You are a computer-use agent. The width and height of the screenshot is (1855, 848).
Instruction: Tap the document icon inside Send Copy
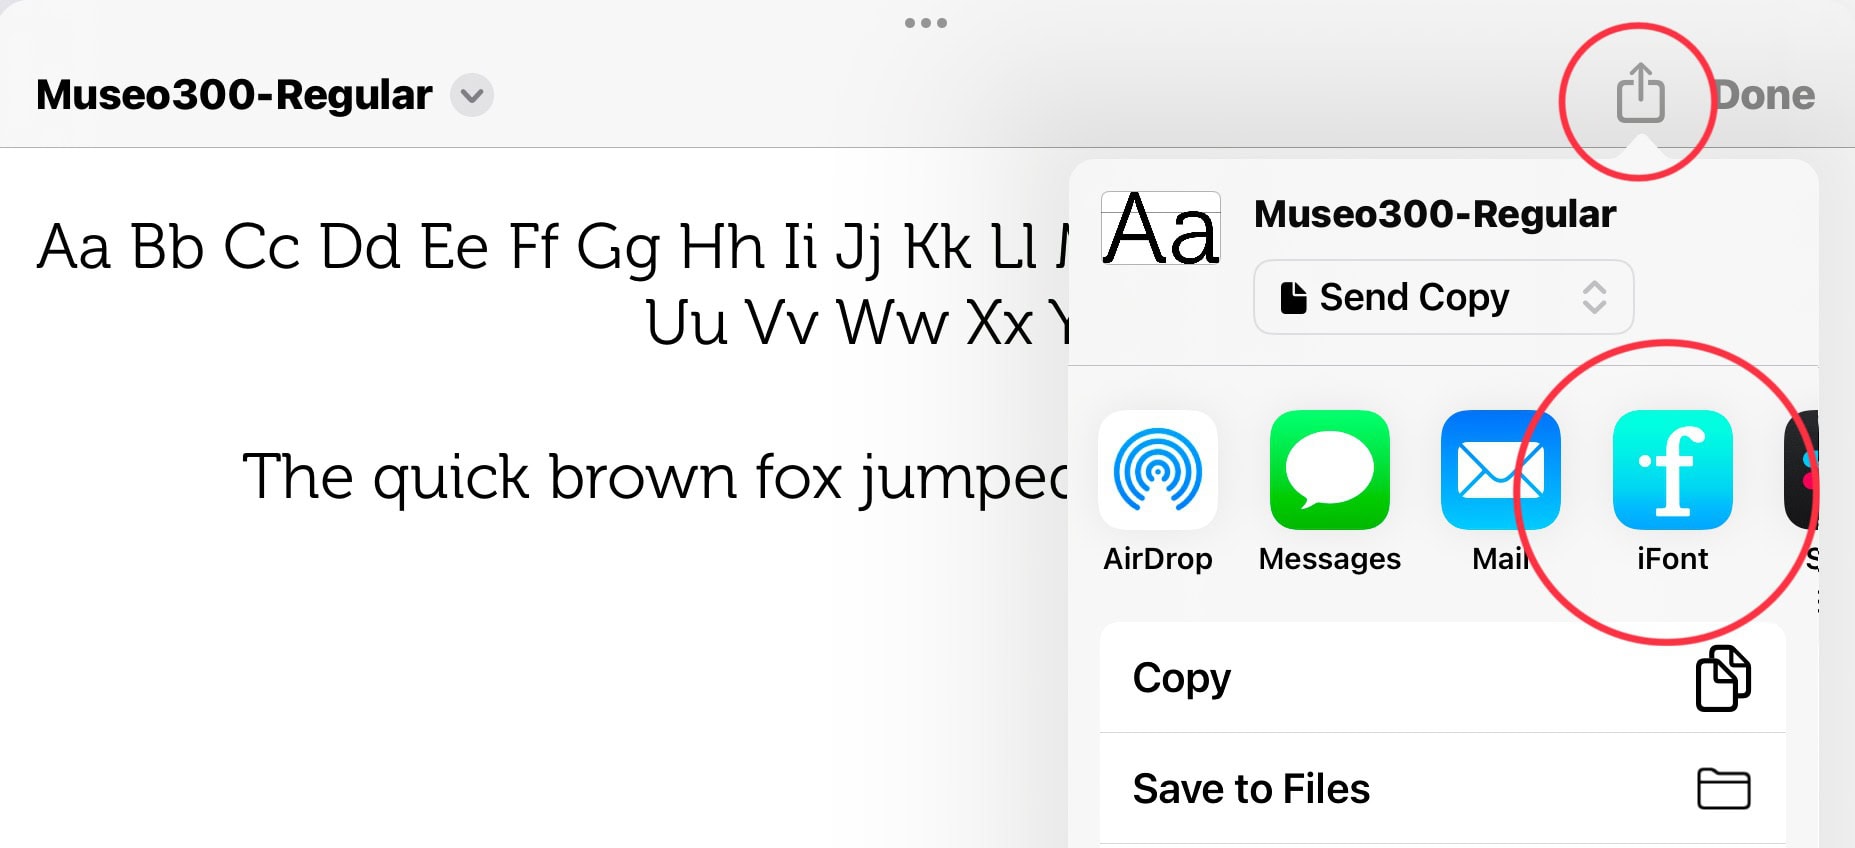(x=1293, y=298)
